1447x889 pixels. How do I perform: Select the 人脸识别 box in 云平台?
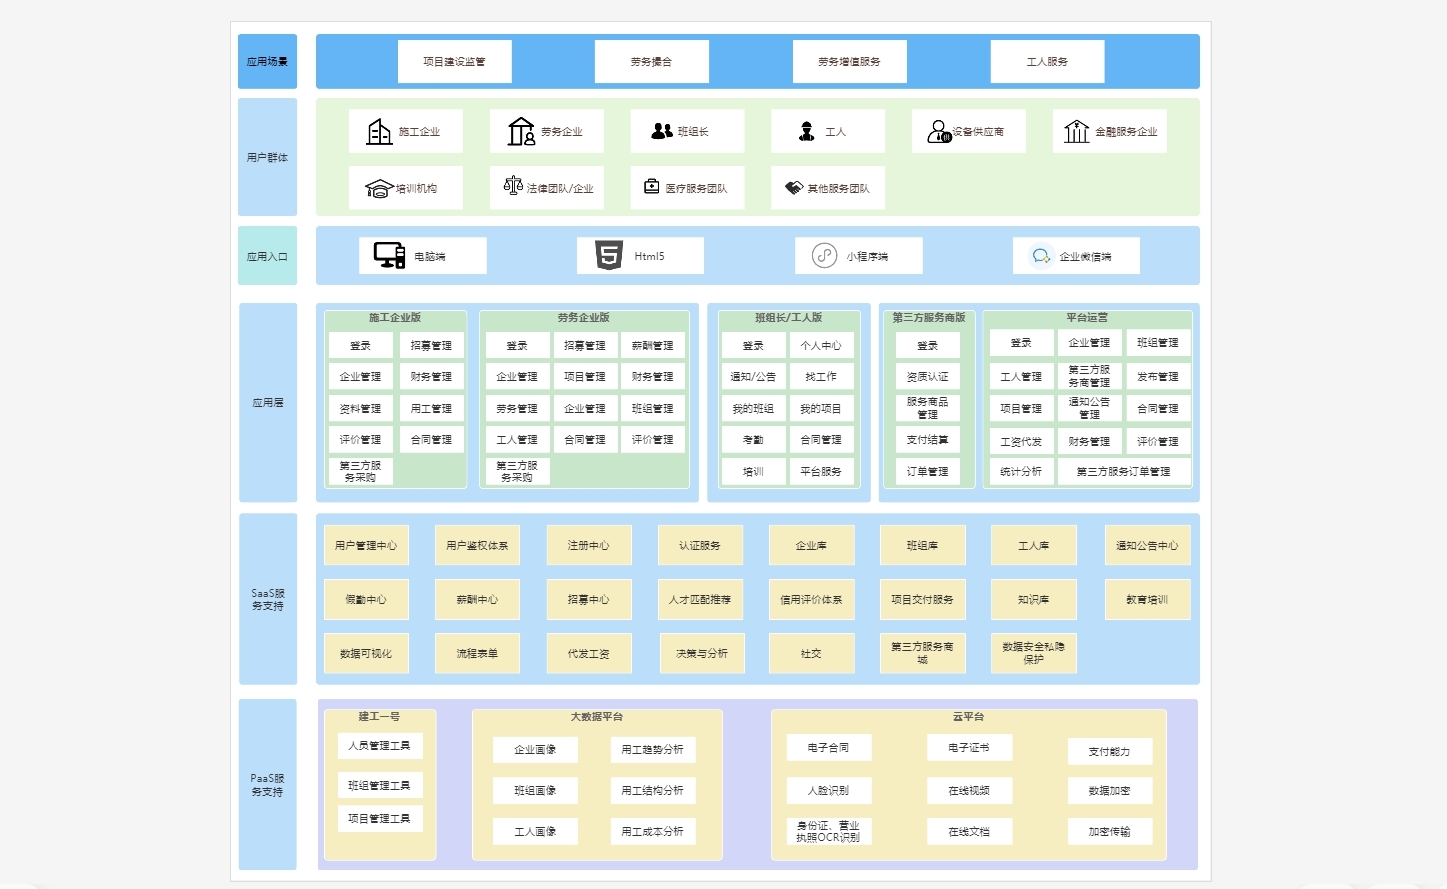click(x=830, y=790)
